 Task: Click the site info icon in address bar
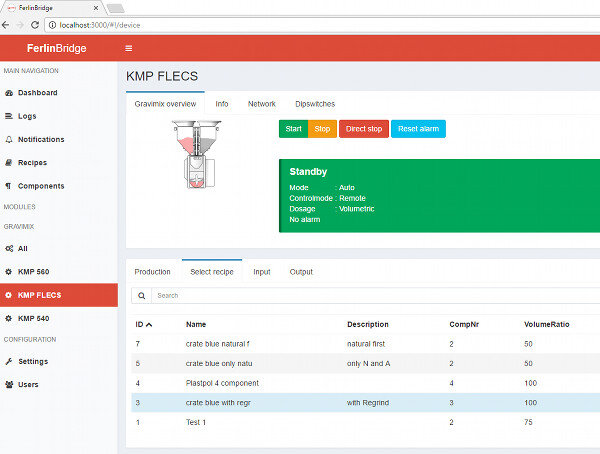pyautogui.click(x=52, y=25)
